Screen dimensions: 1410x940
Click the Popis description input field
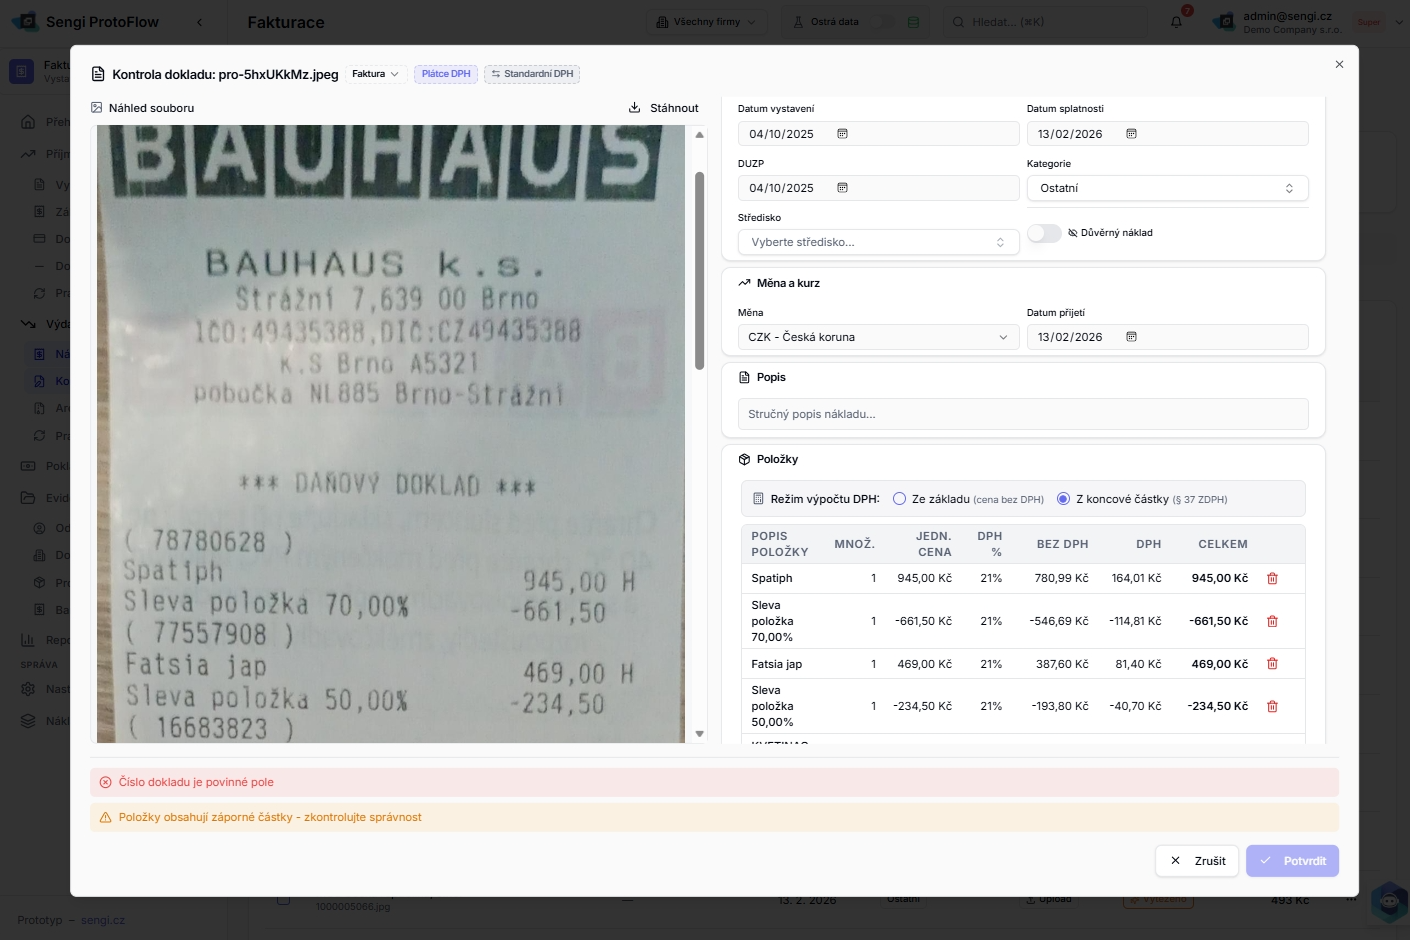(x=1022, y=414)
